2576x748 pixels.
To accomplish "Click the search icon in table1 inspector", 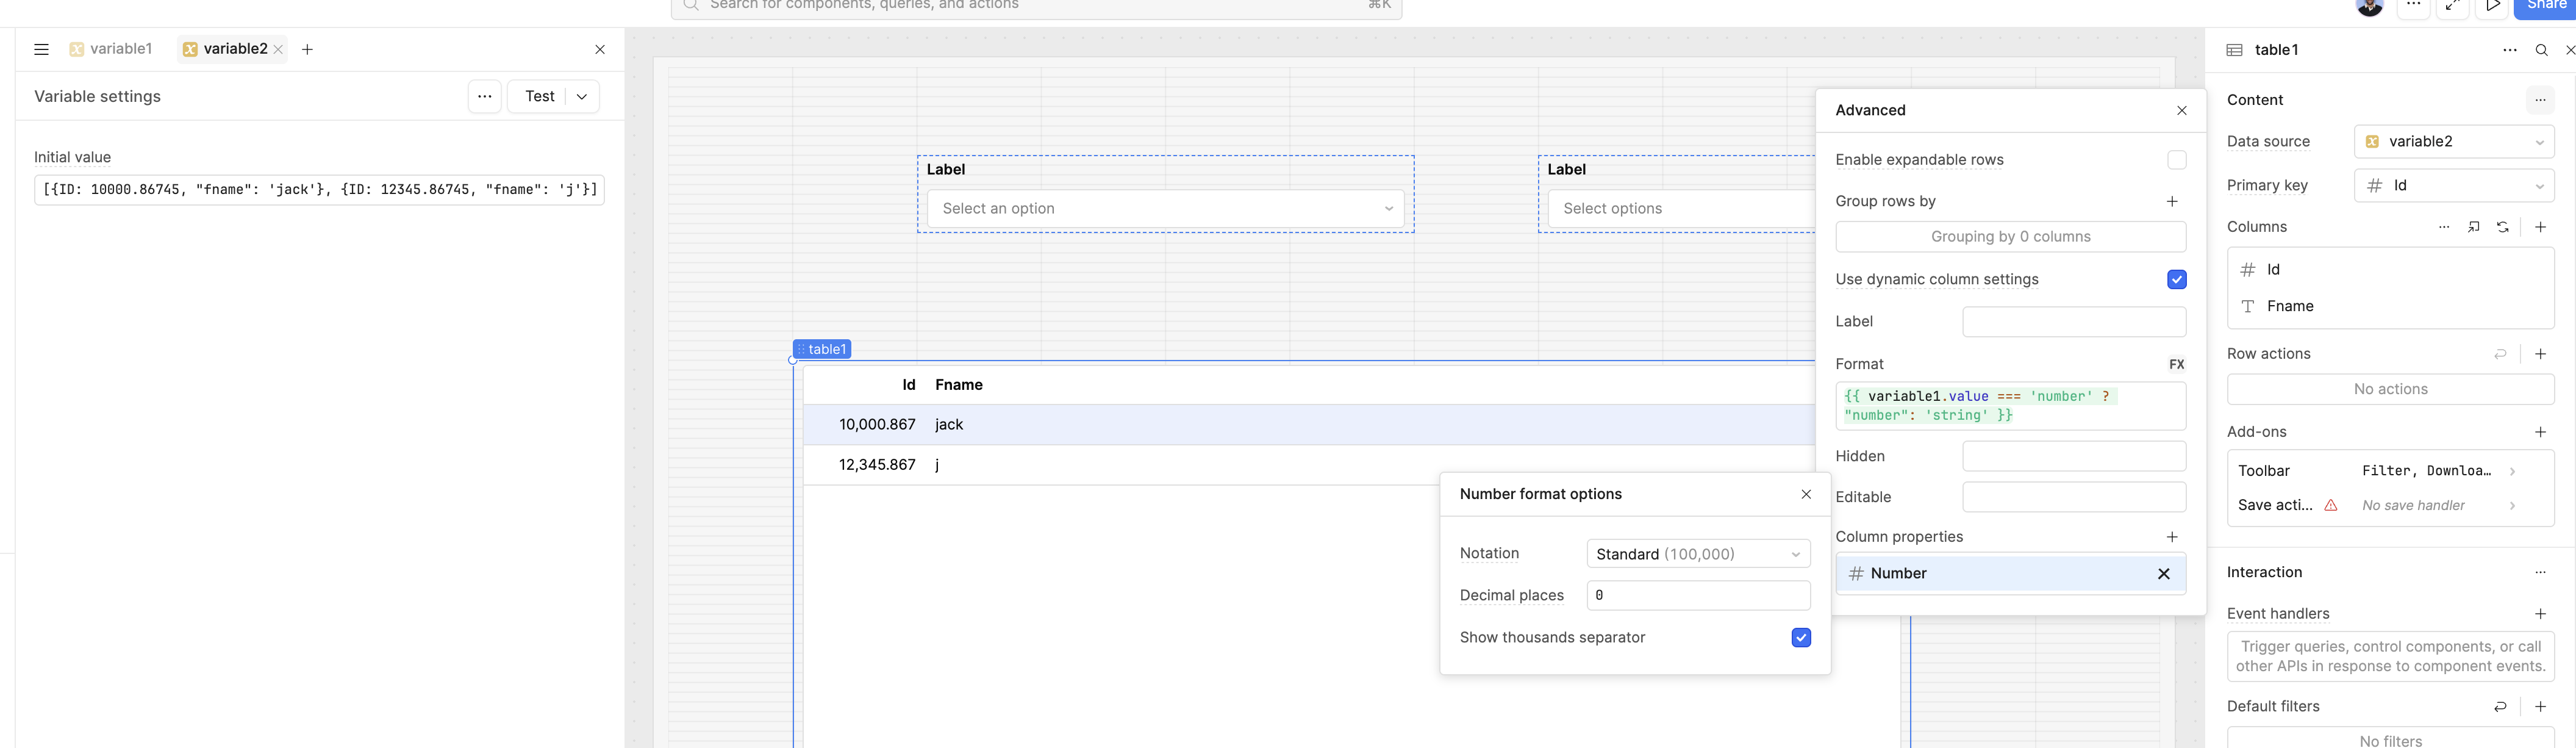I will pos(2541,50).
